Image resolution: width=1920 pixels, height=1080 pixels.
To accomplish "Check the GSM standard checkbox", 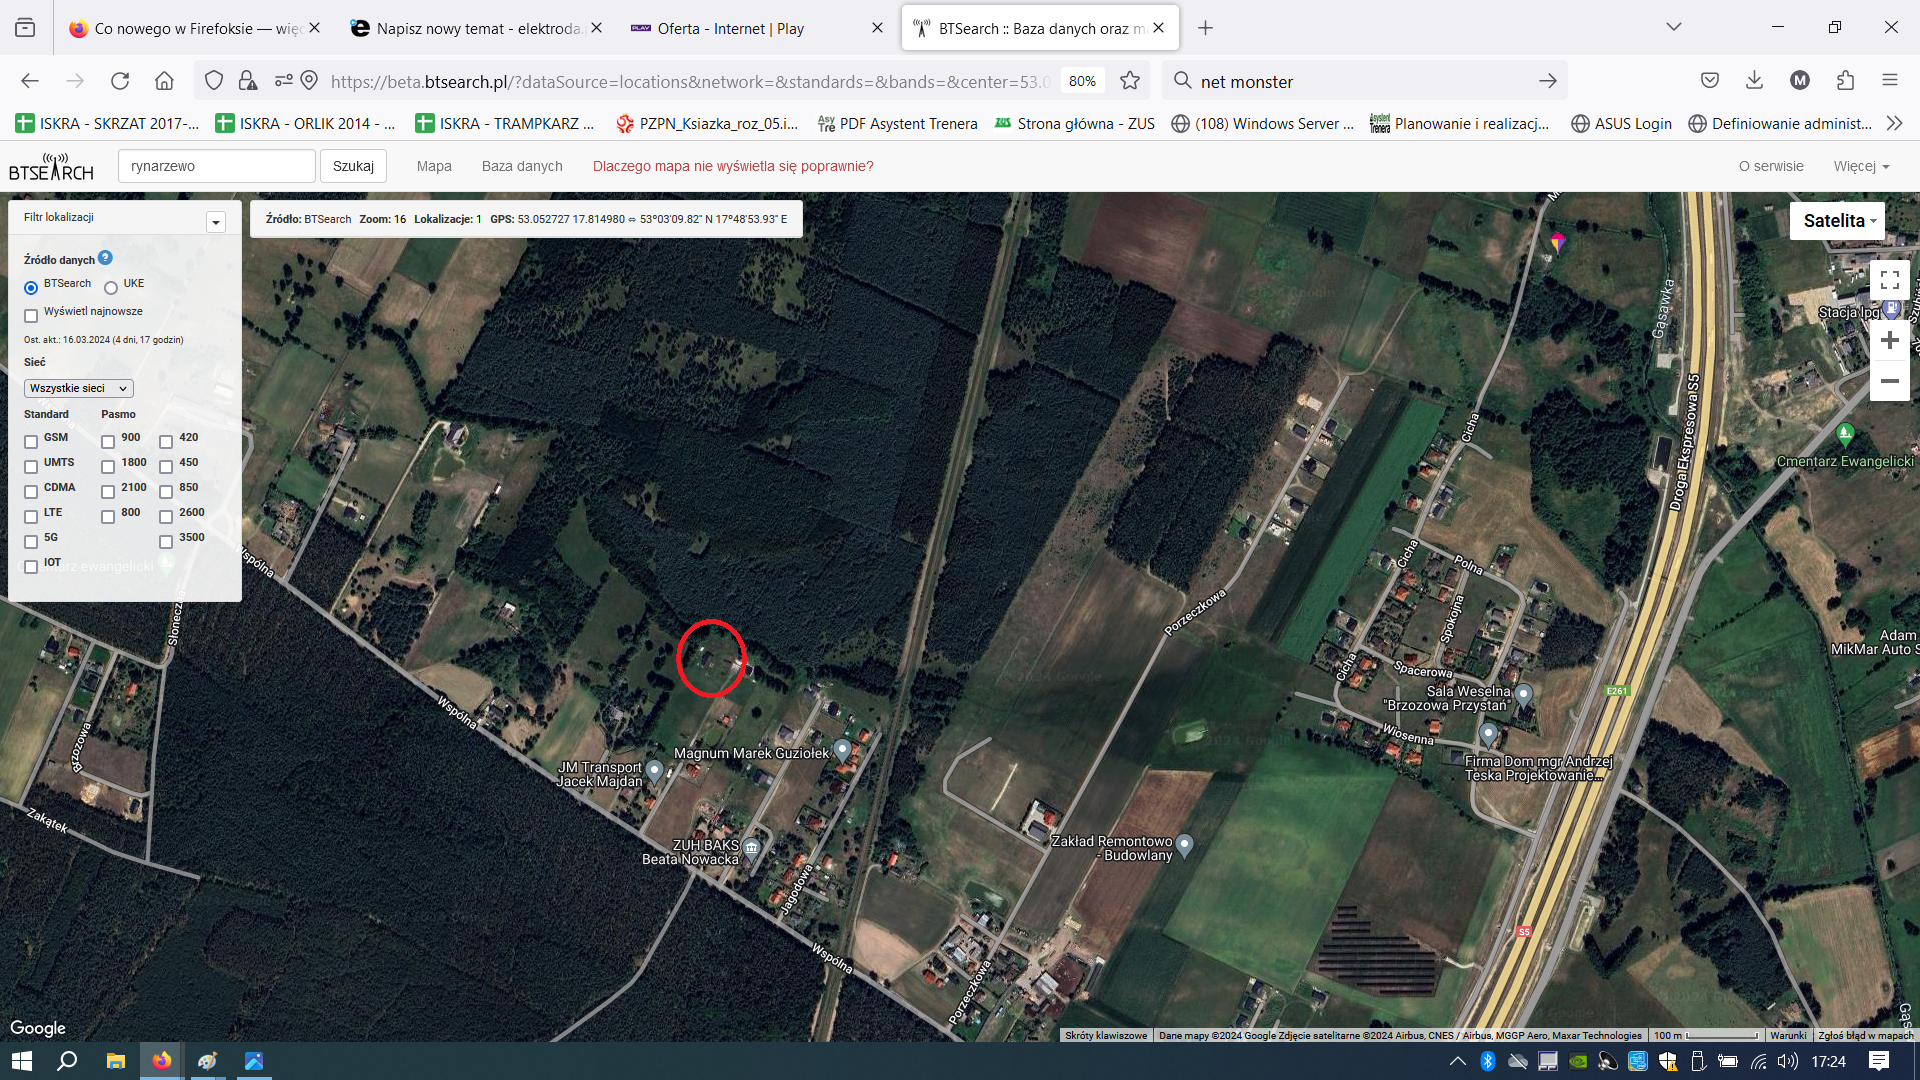I will [31, 442].
